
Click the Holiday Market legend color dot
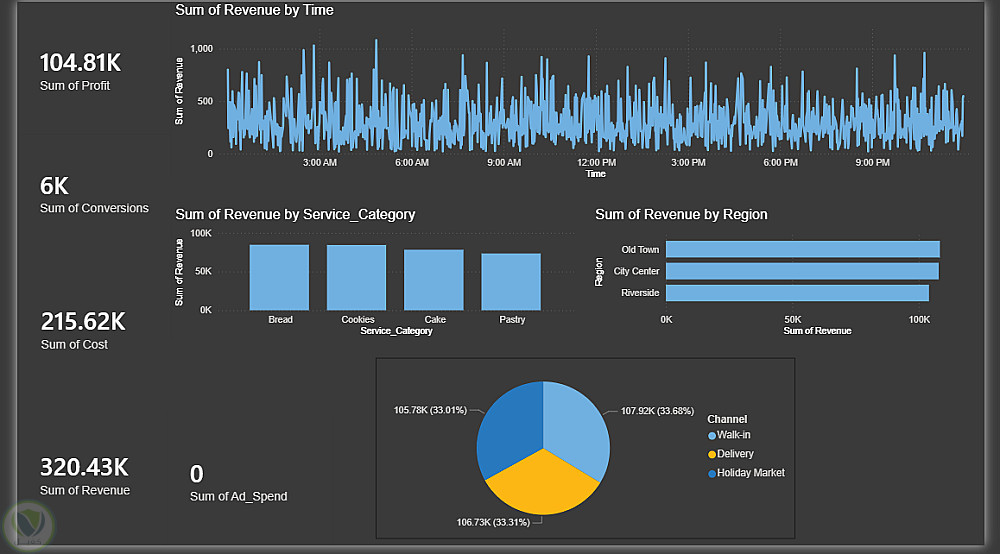pyautogui.click(x=712, y=474)
